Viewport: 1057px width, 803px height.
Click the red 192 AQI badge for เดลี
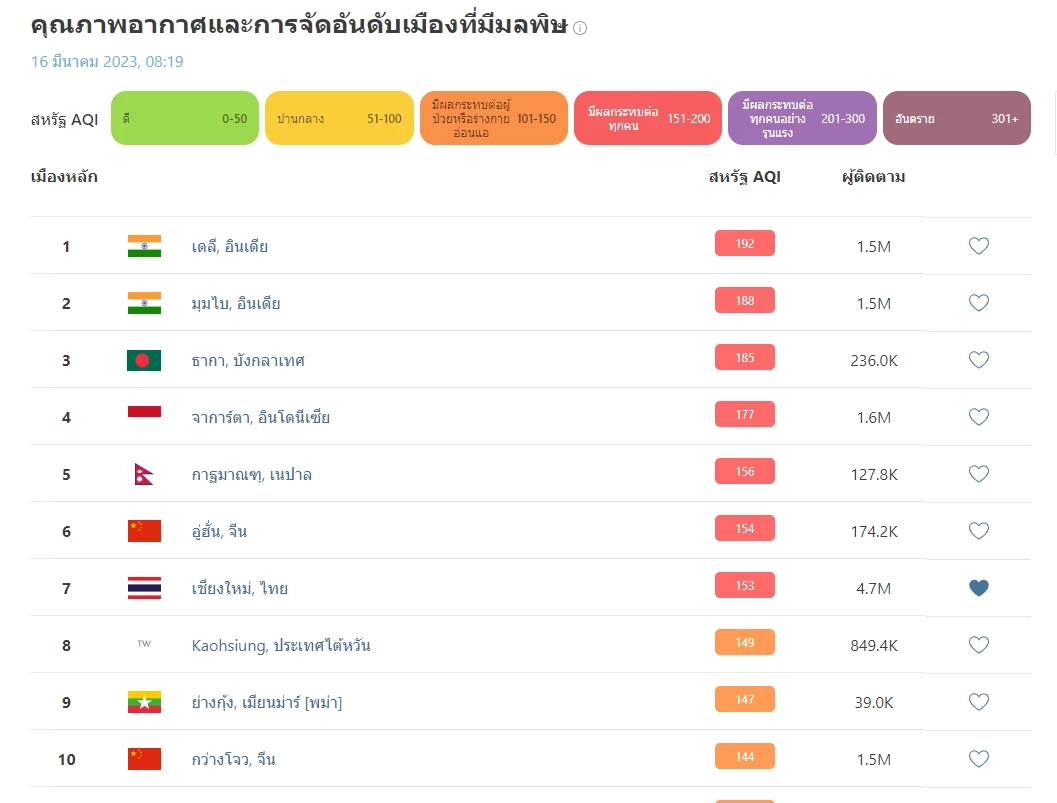(744, 242)
